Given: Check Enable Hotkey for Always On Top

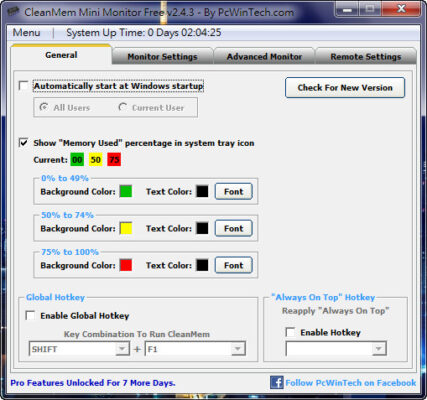Looking at the screenshot, I should pos(290,332).
